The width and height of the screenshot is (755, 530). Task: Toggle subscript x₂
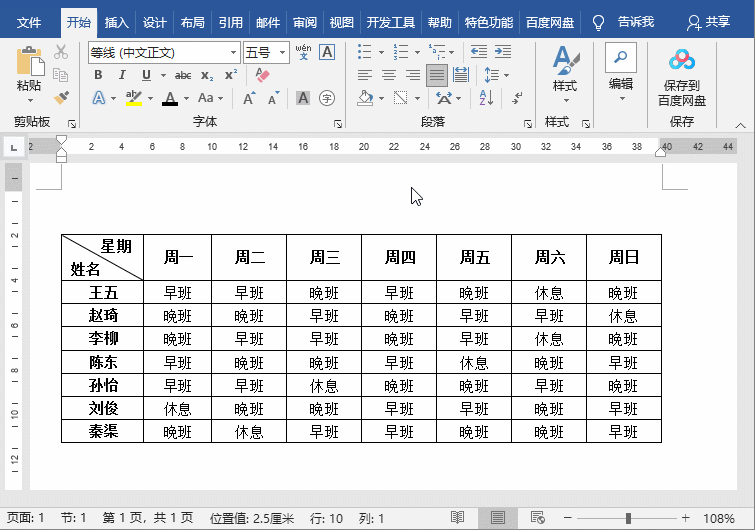207,75
